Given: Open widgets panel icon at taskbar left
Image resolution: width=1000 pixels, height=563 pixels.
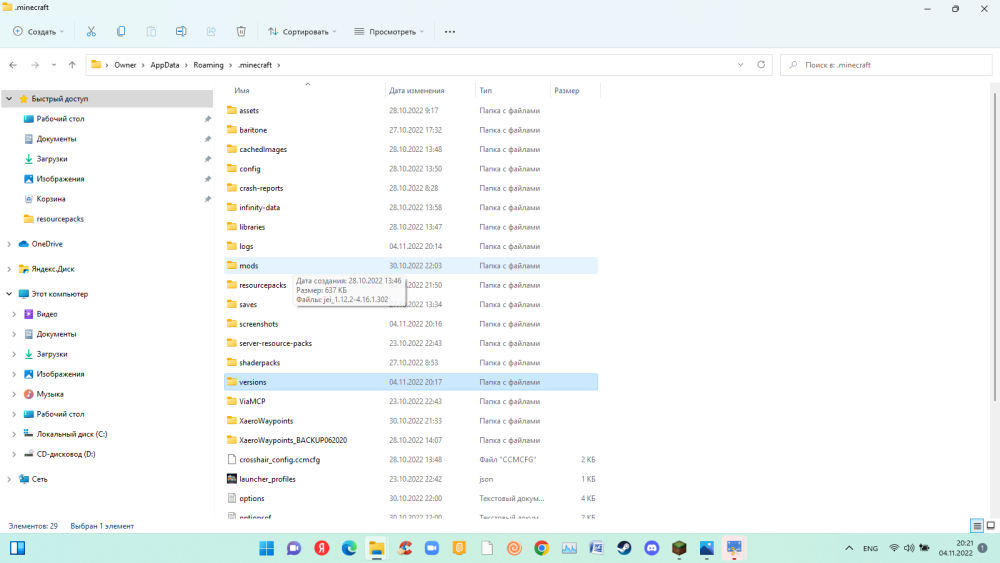Looking at the screenshot, I should pyautogui.click(x=17, y=548).
